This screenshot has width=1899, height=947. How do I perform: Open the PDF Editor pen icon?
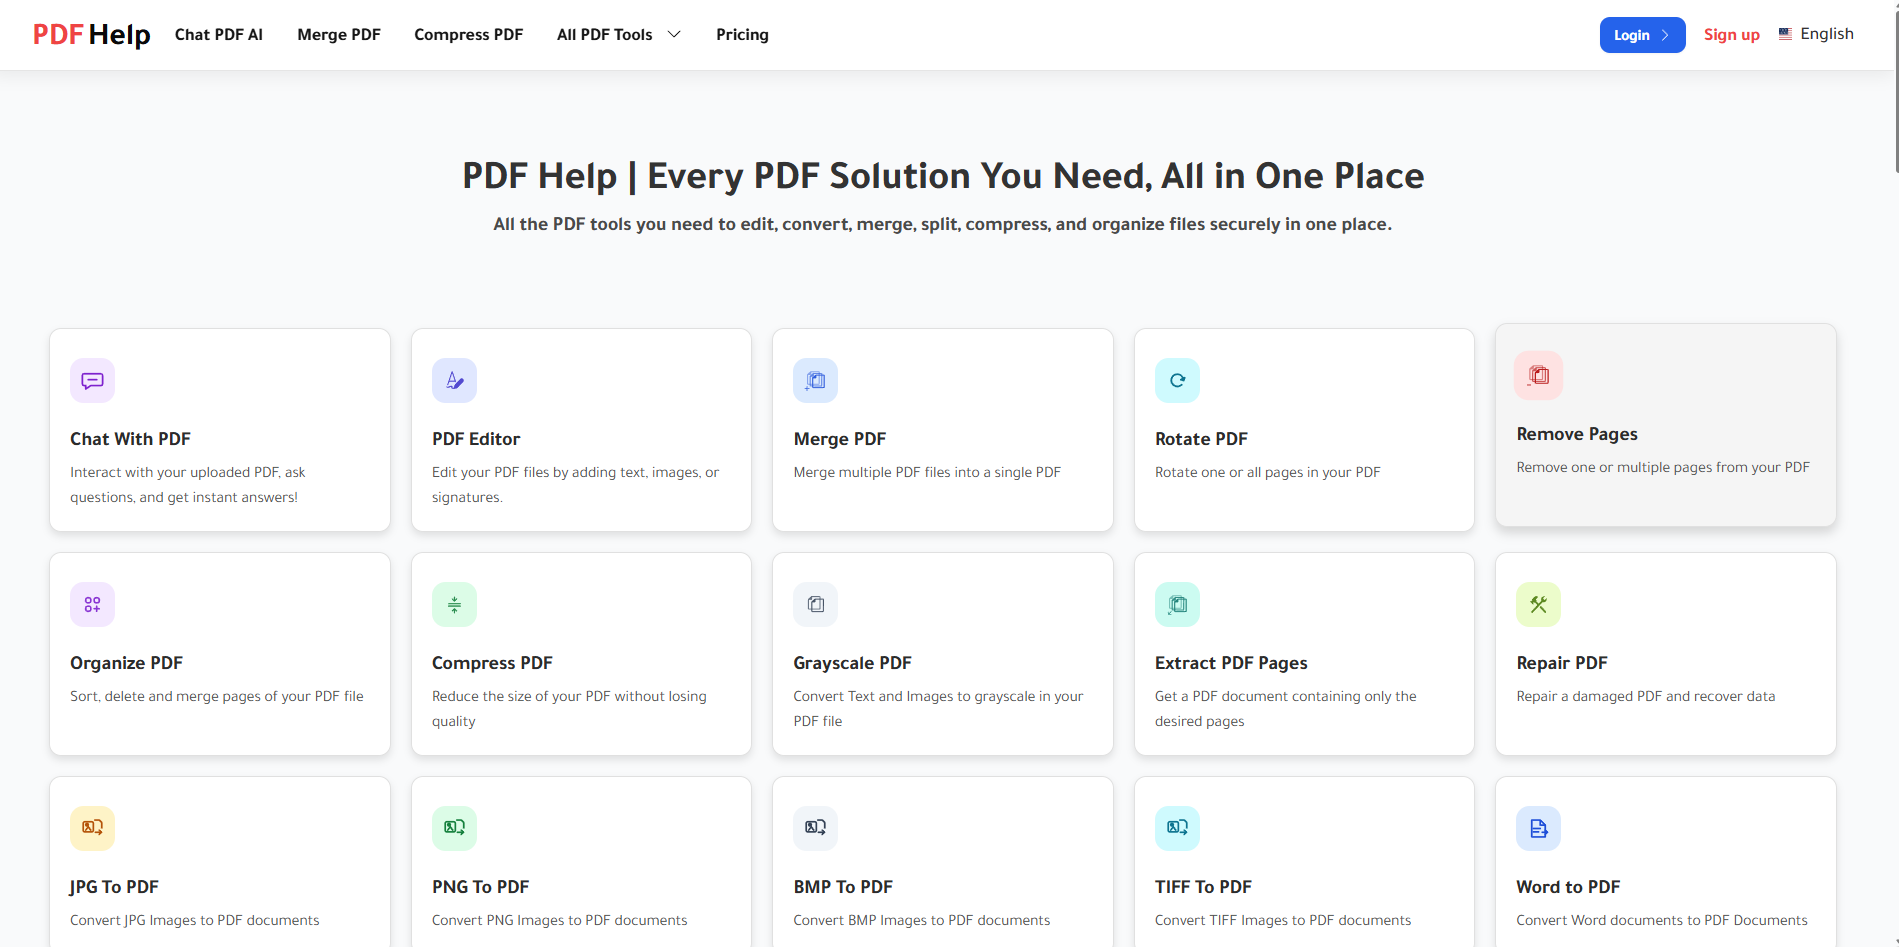click(454, 381)
